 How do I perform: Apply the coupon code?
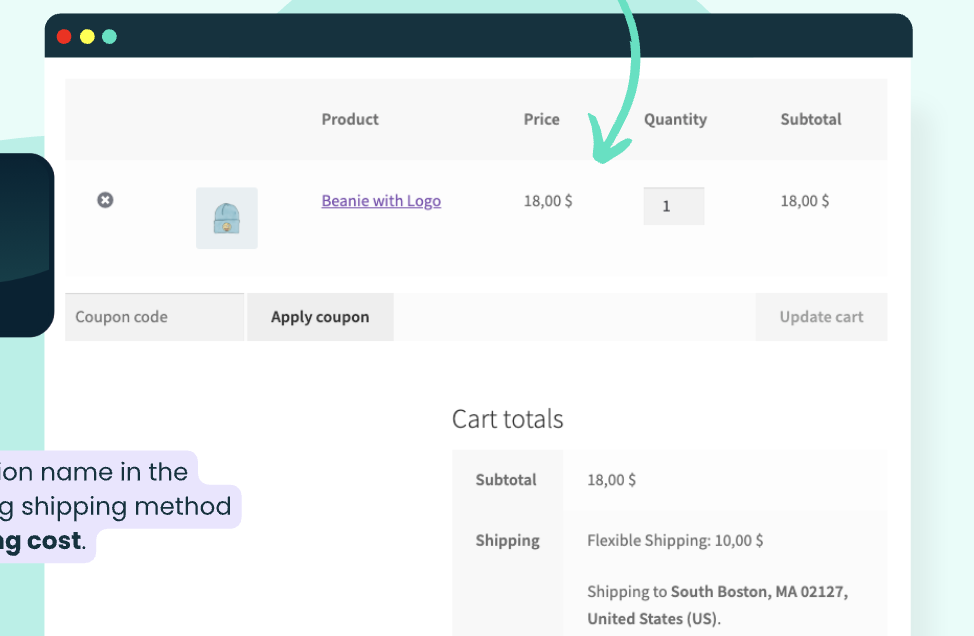click(x=320, y=317)
